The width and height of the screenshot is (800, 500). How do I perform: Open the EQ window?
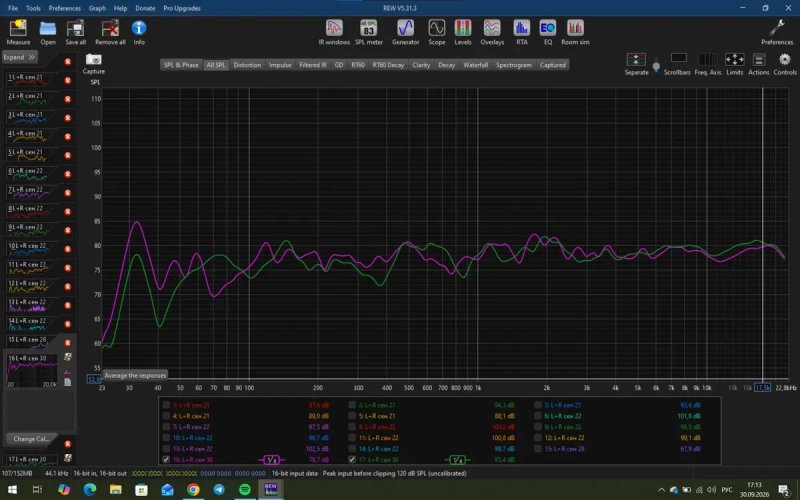click(547, 32)
